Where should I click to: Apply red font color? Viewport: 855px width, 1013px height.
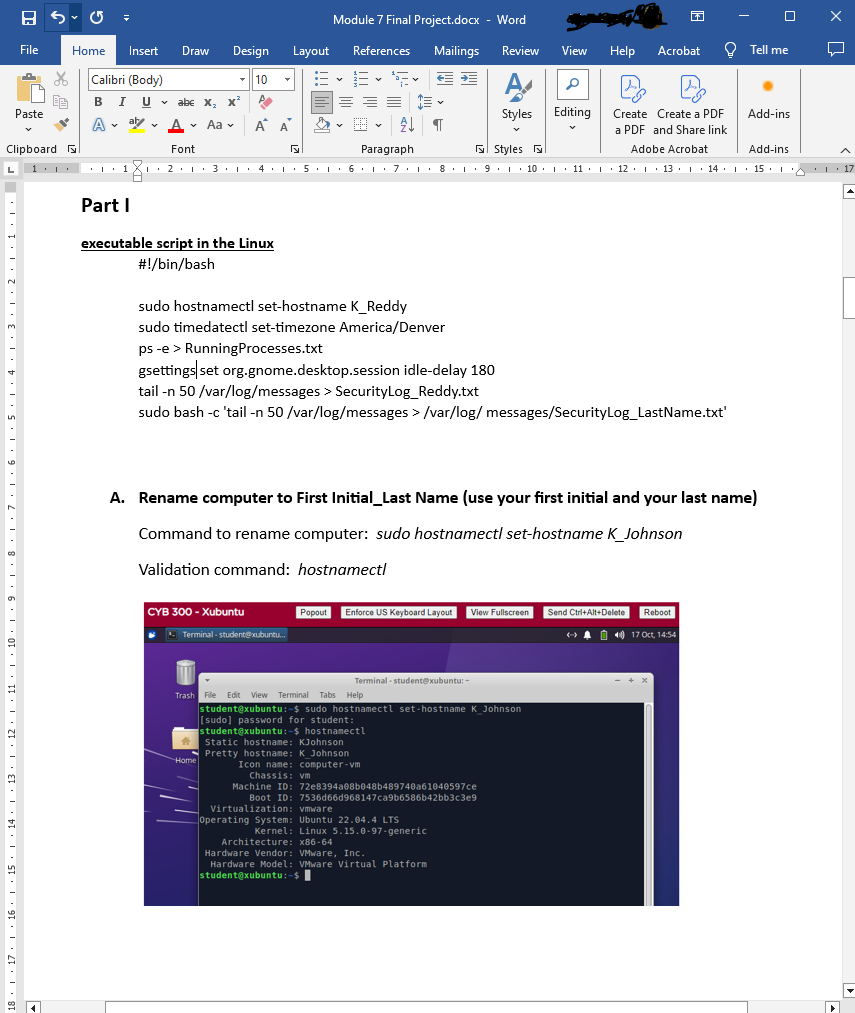176,125
